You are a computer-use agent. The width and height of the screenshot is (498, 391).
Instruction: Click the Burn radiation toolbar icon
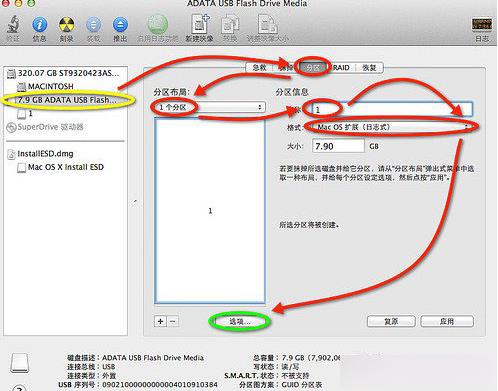[66, 25]
